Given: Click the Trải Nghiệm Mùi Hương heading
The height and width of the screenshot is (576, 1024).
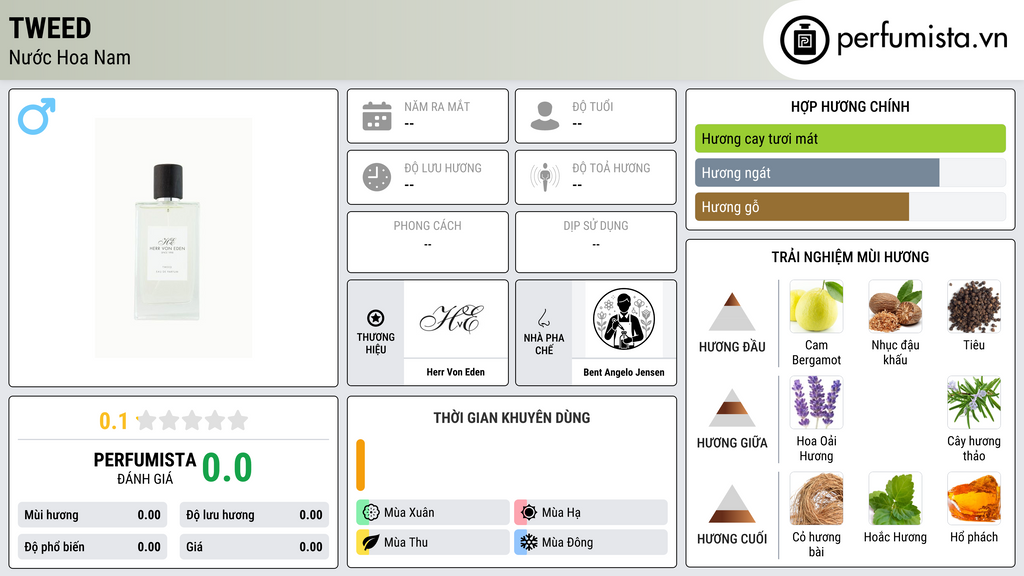Looking at the screenshot, I should tap(850, 257).
